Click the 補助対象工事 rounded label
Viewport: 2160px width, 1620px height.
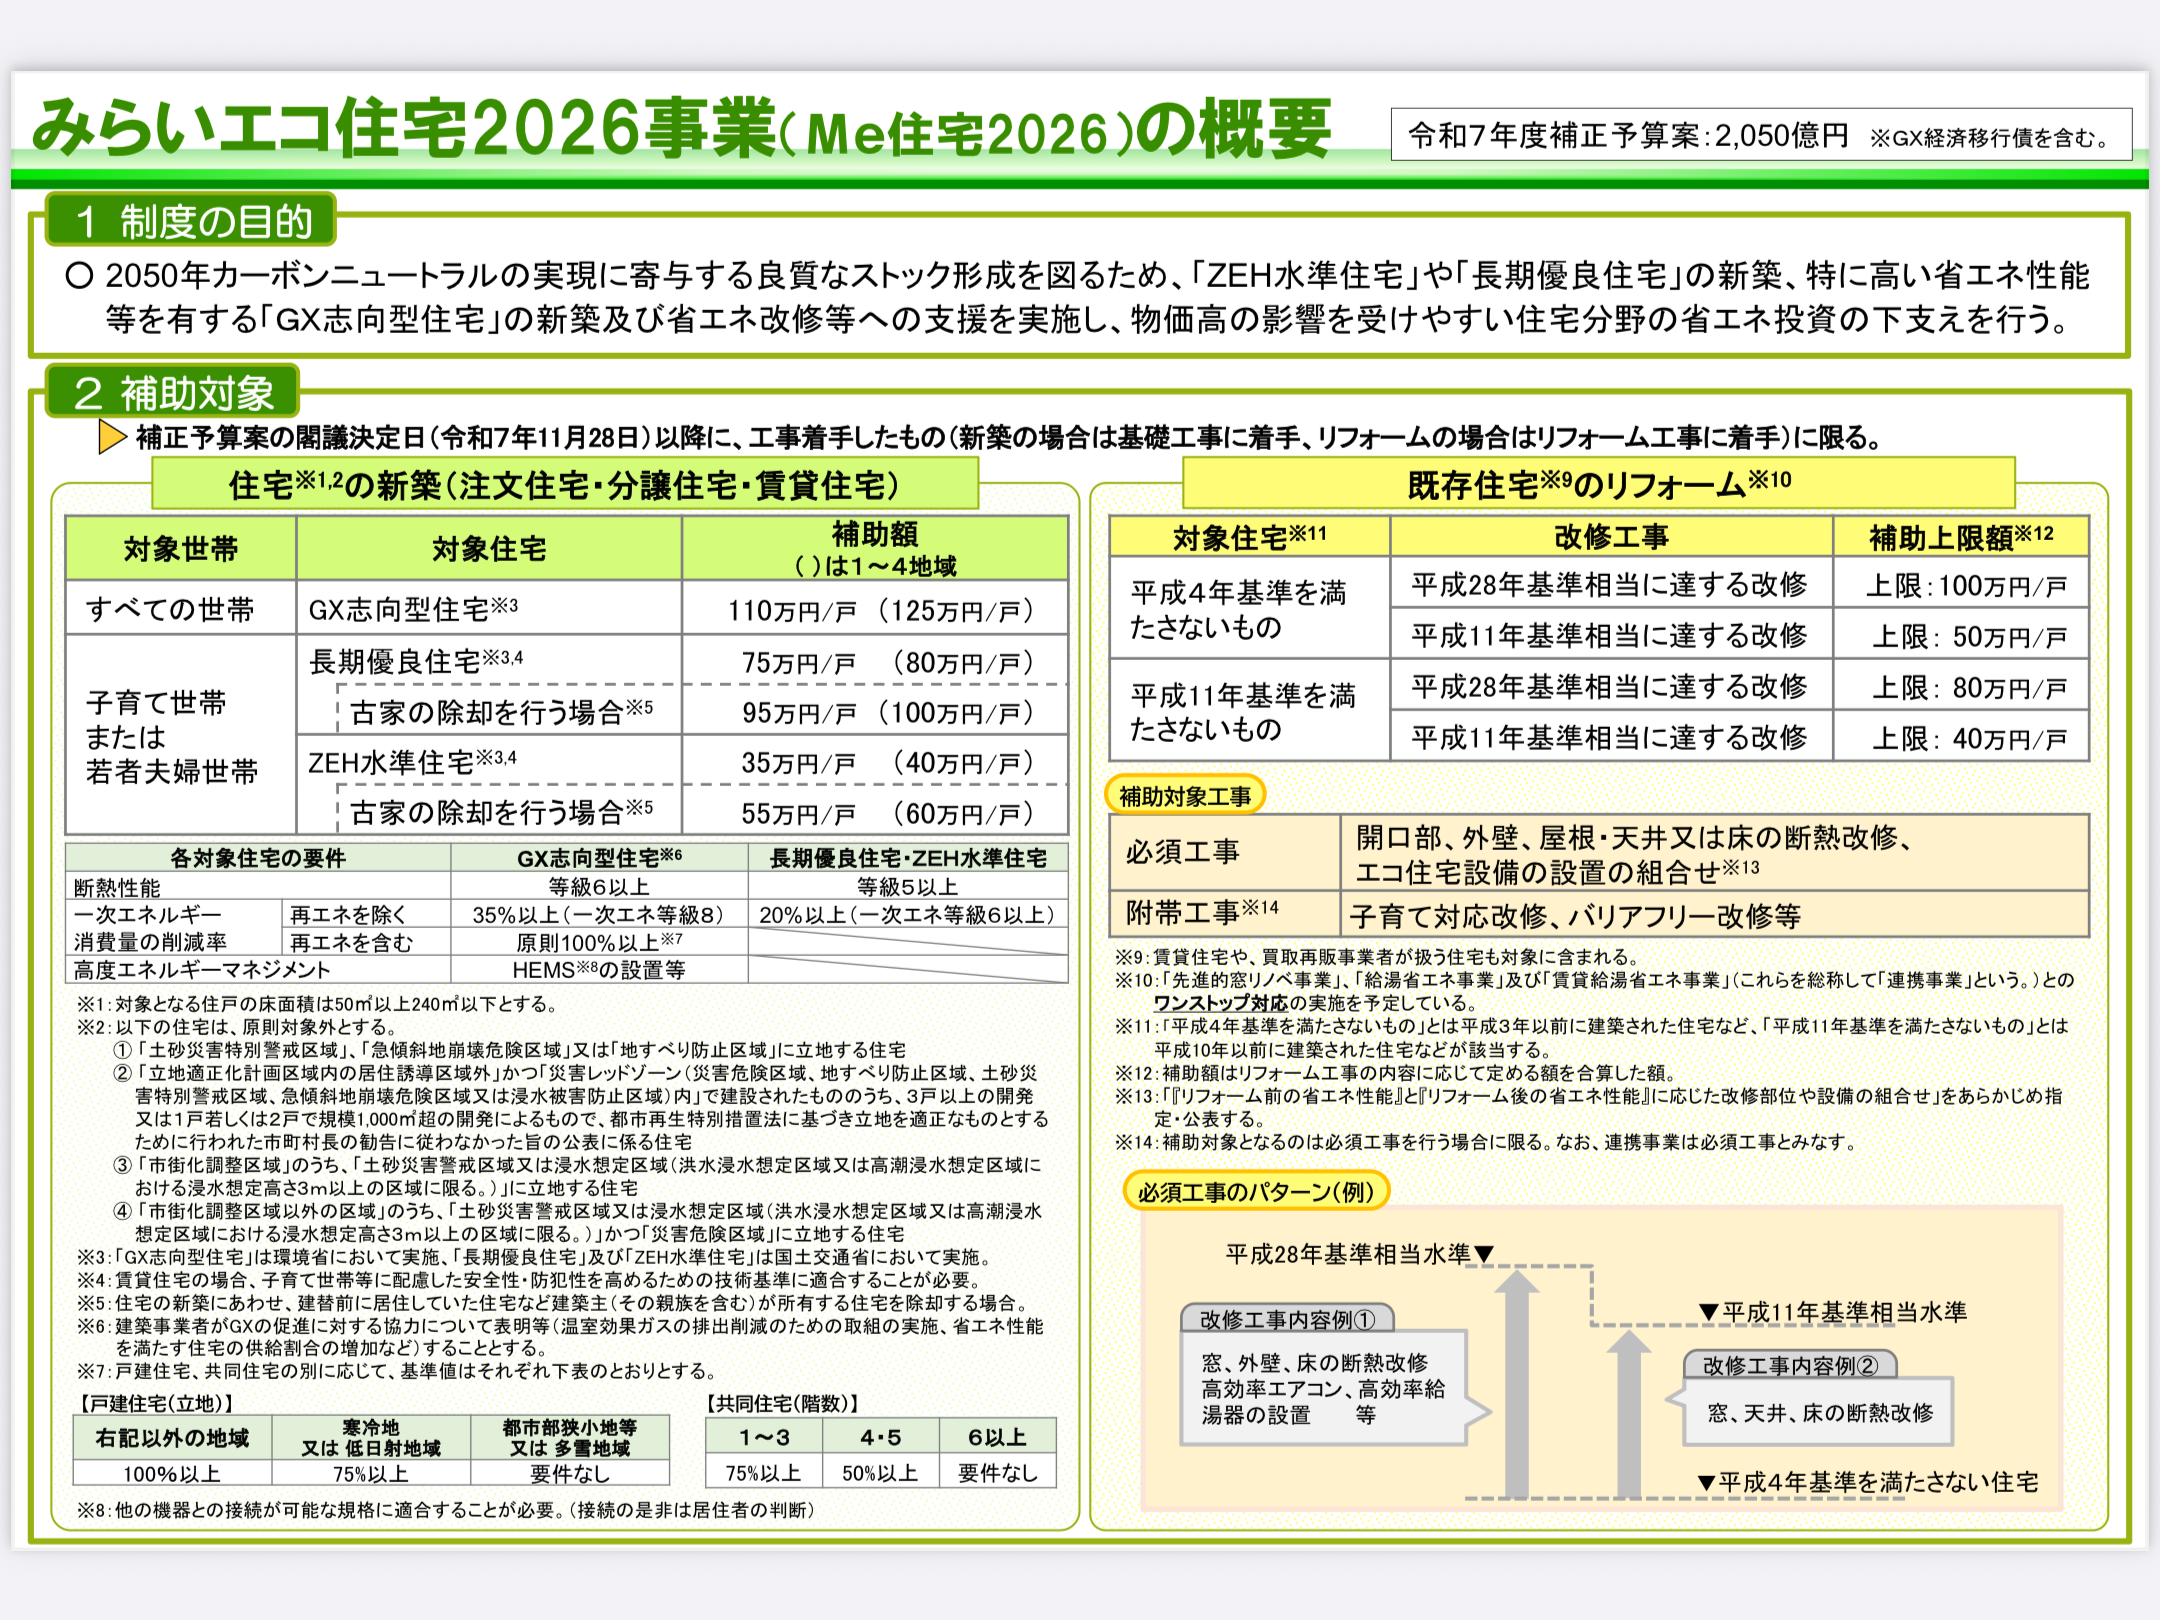(x=1184, y=796)
